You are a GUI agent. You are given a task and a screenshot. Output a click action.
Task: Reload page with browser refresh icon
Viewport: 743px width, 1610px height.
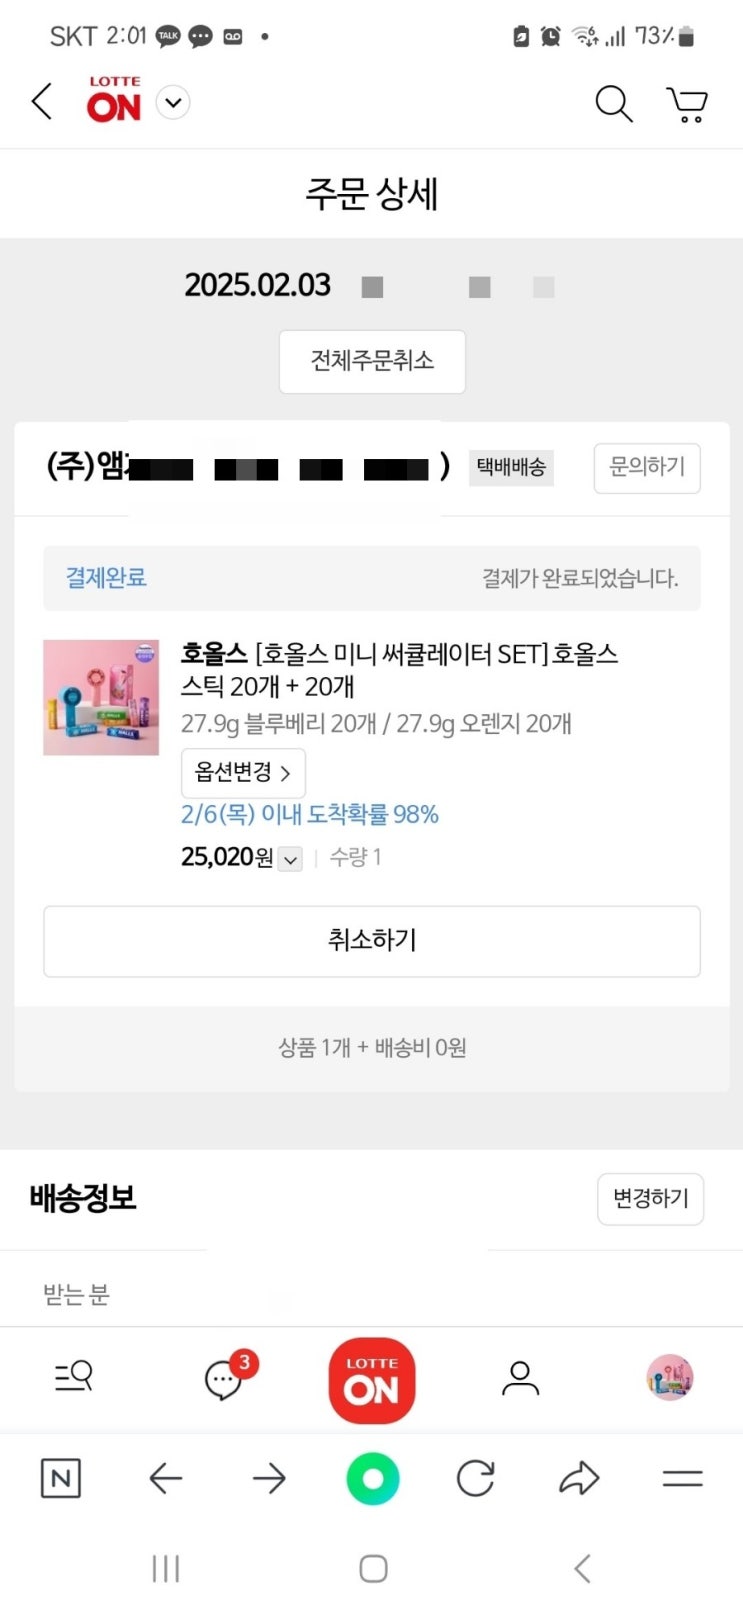coord(476,1478)
